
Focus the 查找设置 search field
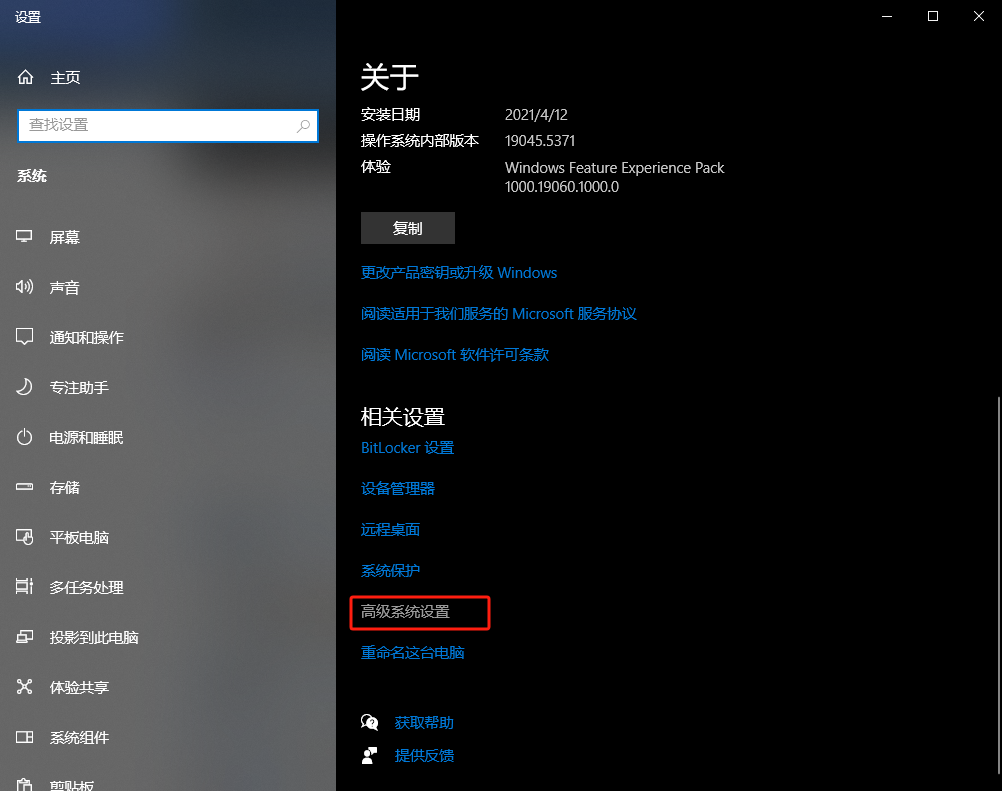pos(168,126)
